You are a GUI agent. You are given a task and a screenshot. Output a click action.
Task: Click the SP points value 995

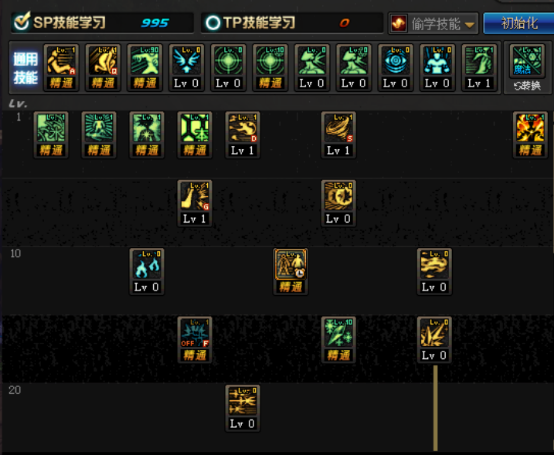155,23
